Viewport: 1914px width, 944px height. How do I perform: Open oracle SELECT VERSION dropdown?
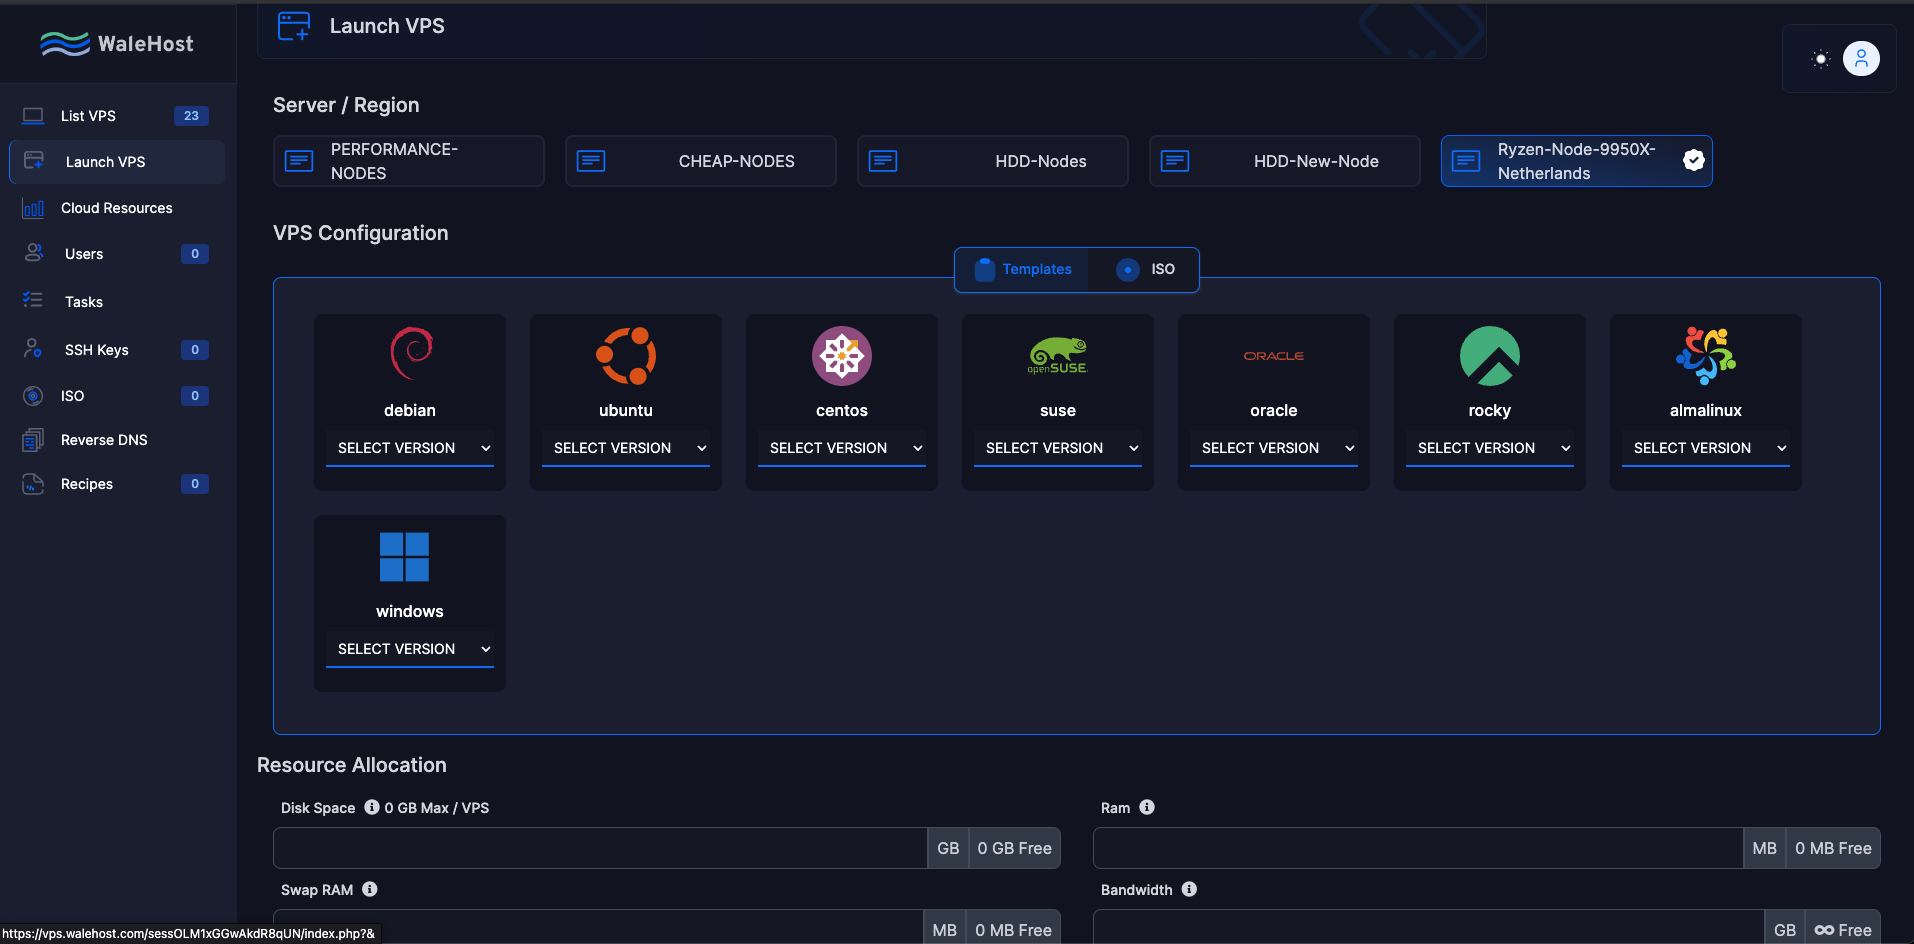pos(1274,448)
